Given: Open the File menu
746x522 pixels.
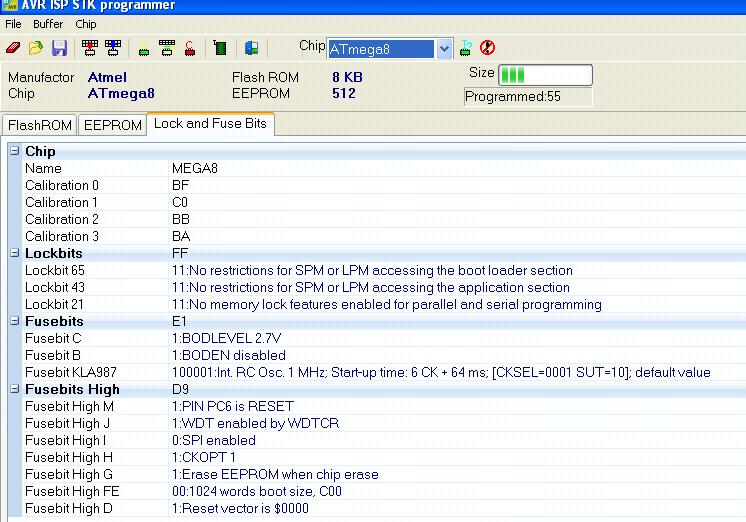Looking at the screenshot, I should point(13,24).
